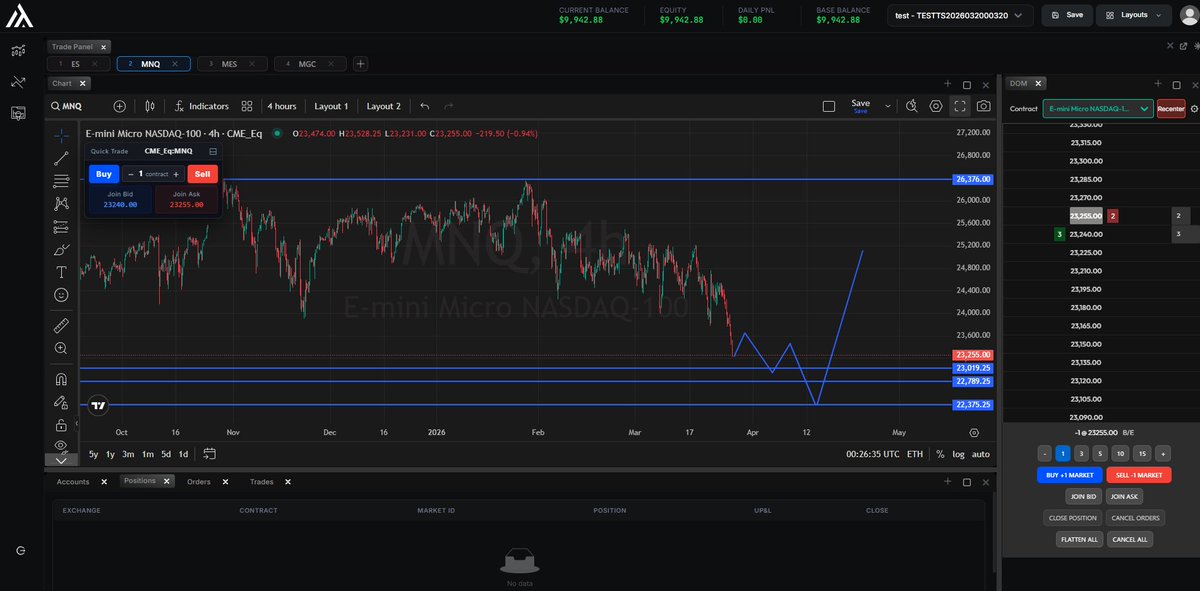Select the chart patterns drawing tool

(61, 203)
